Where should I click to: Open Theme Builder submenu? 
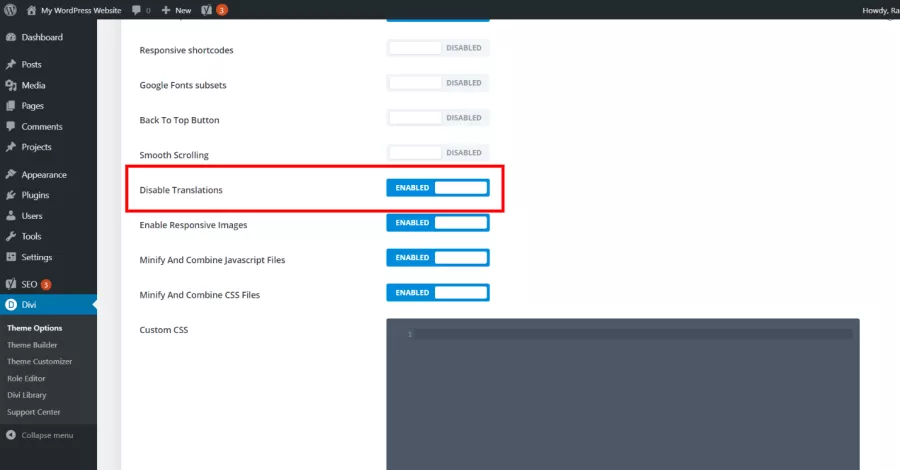pyautogui.click(x=32, y=345)
